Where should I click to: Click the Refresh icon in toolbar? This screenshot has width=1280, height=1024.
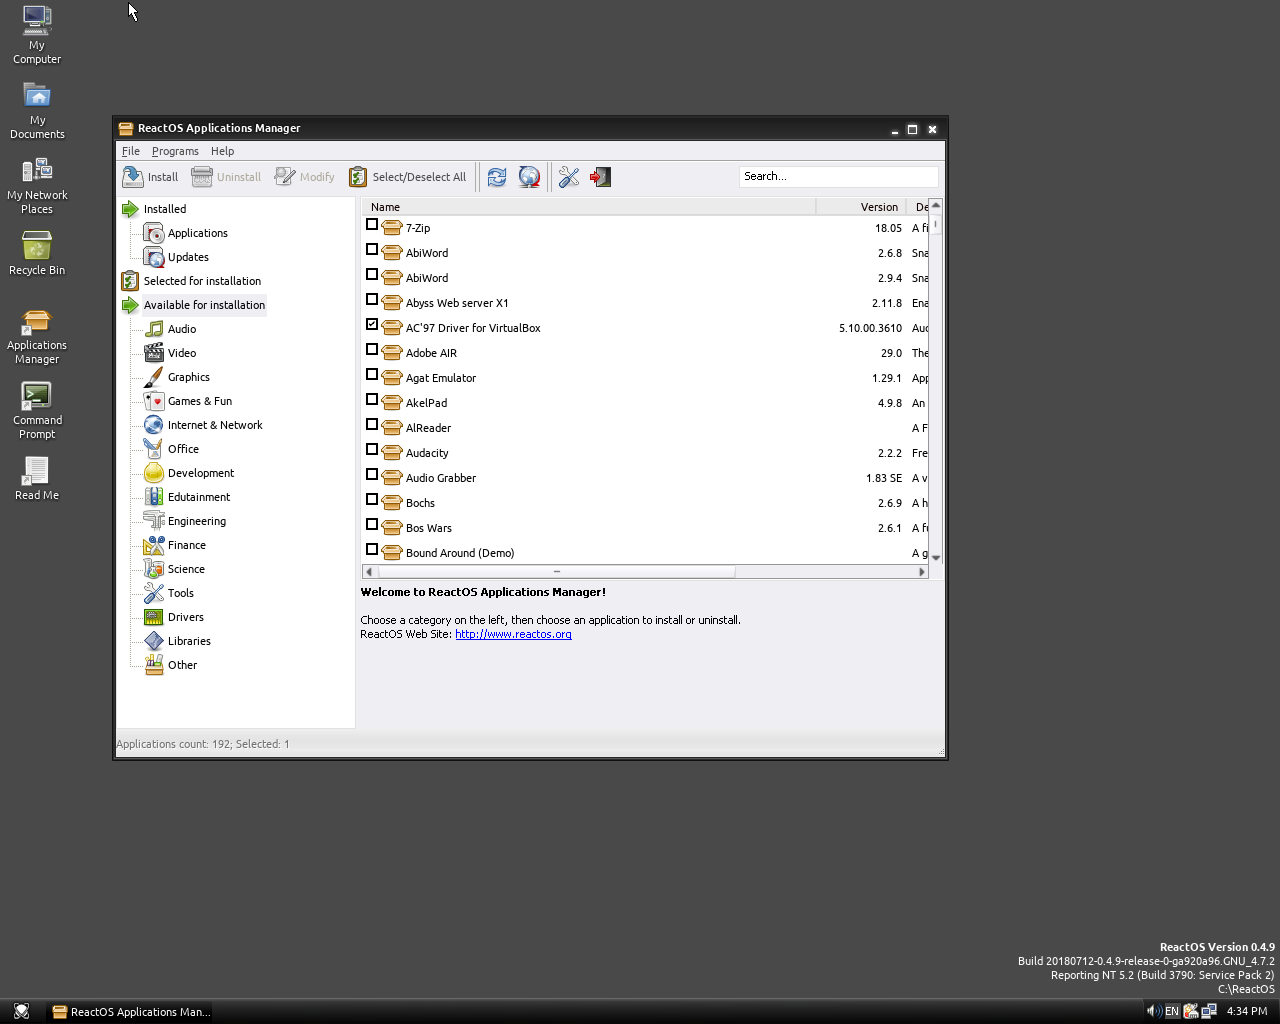click(x=496, y=177)
